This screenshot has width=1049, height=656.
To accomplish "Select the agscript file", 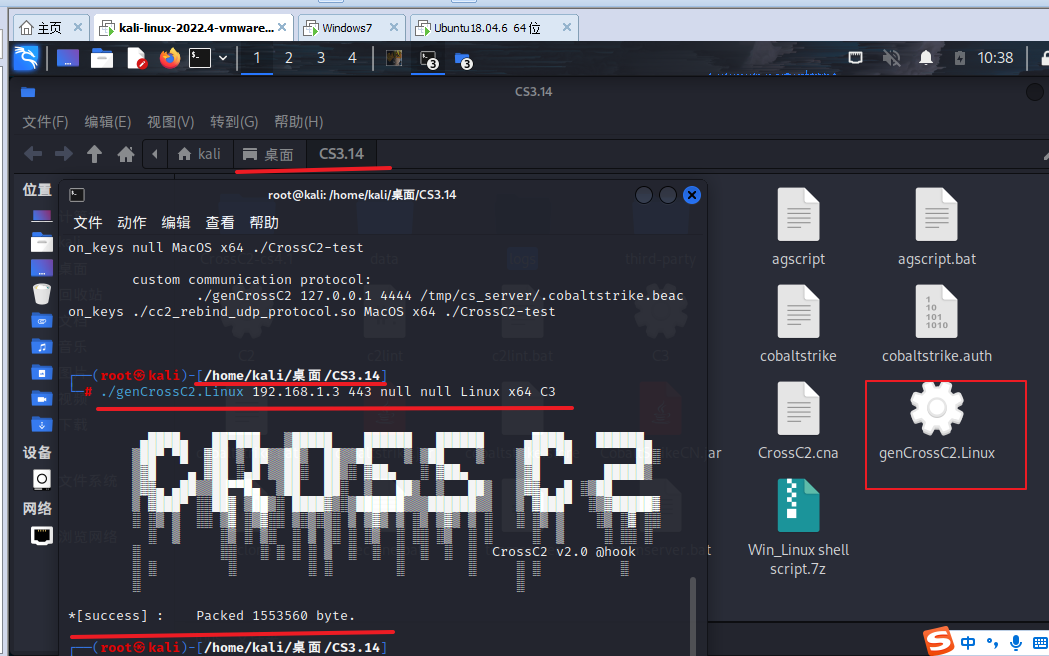I will (798, 227).
